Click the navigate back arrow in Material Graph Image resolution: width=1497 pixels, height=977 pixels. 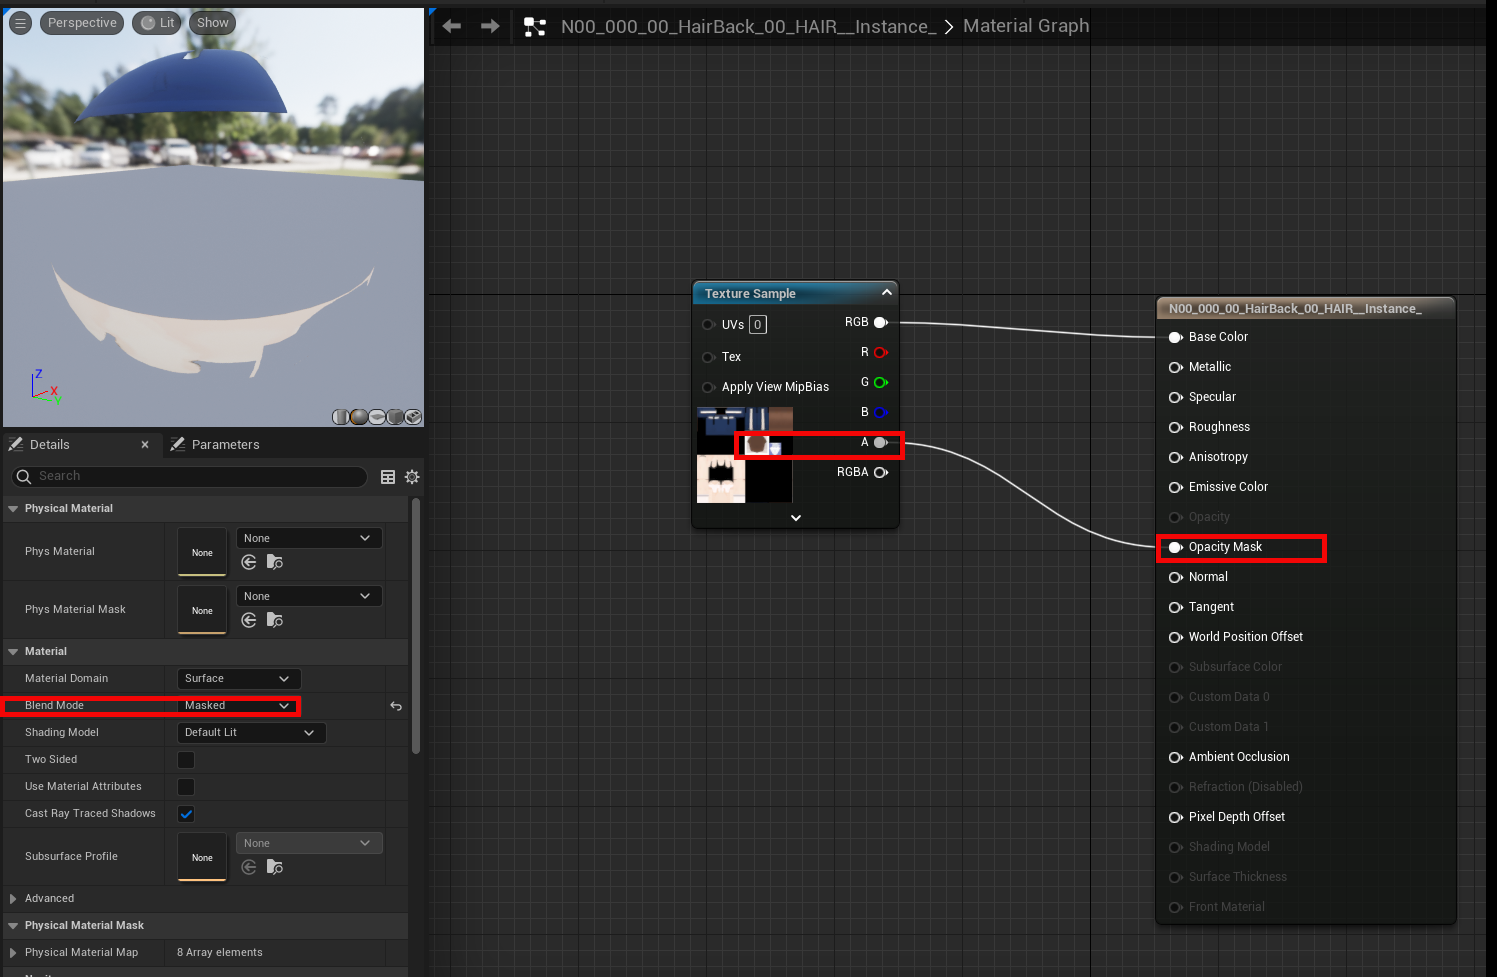451,26
